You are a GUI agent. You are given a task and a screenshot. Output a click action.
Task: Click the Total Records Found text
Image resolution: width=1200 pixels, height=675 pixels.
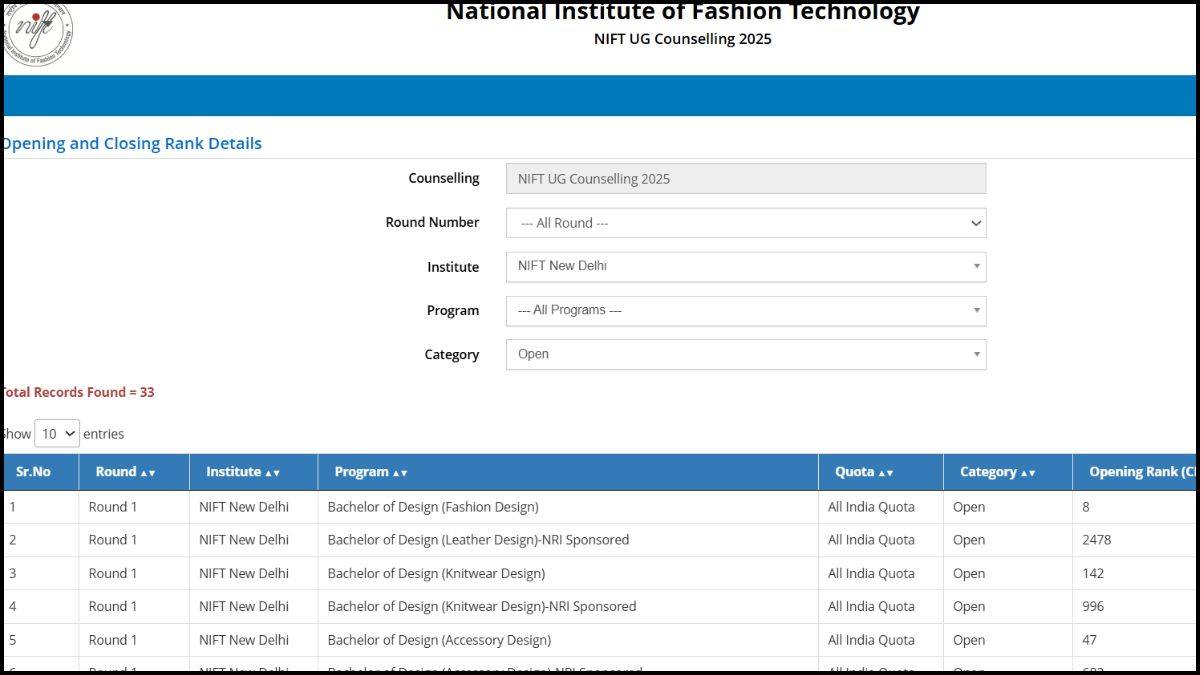77,392
